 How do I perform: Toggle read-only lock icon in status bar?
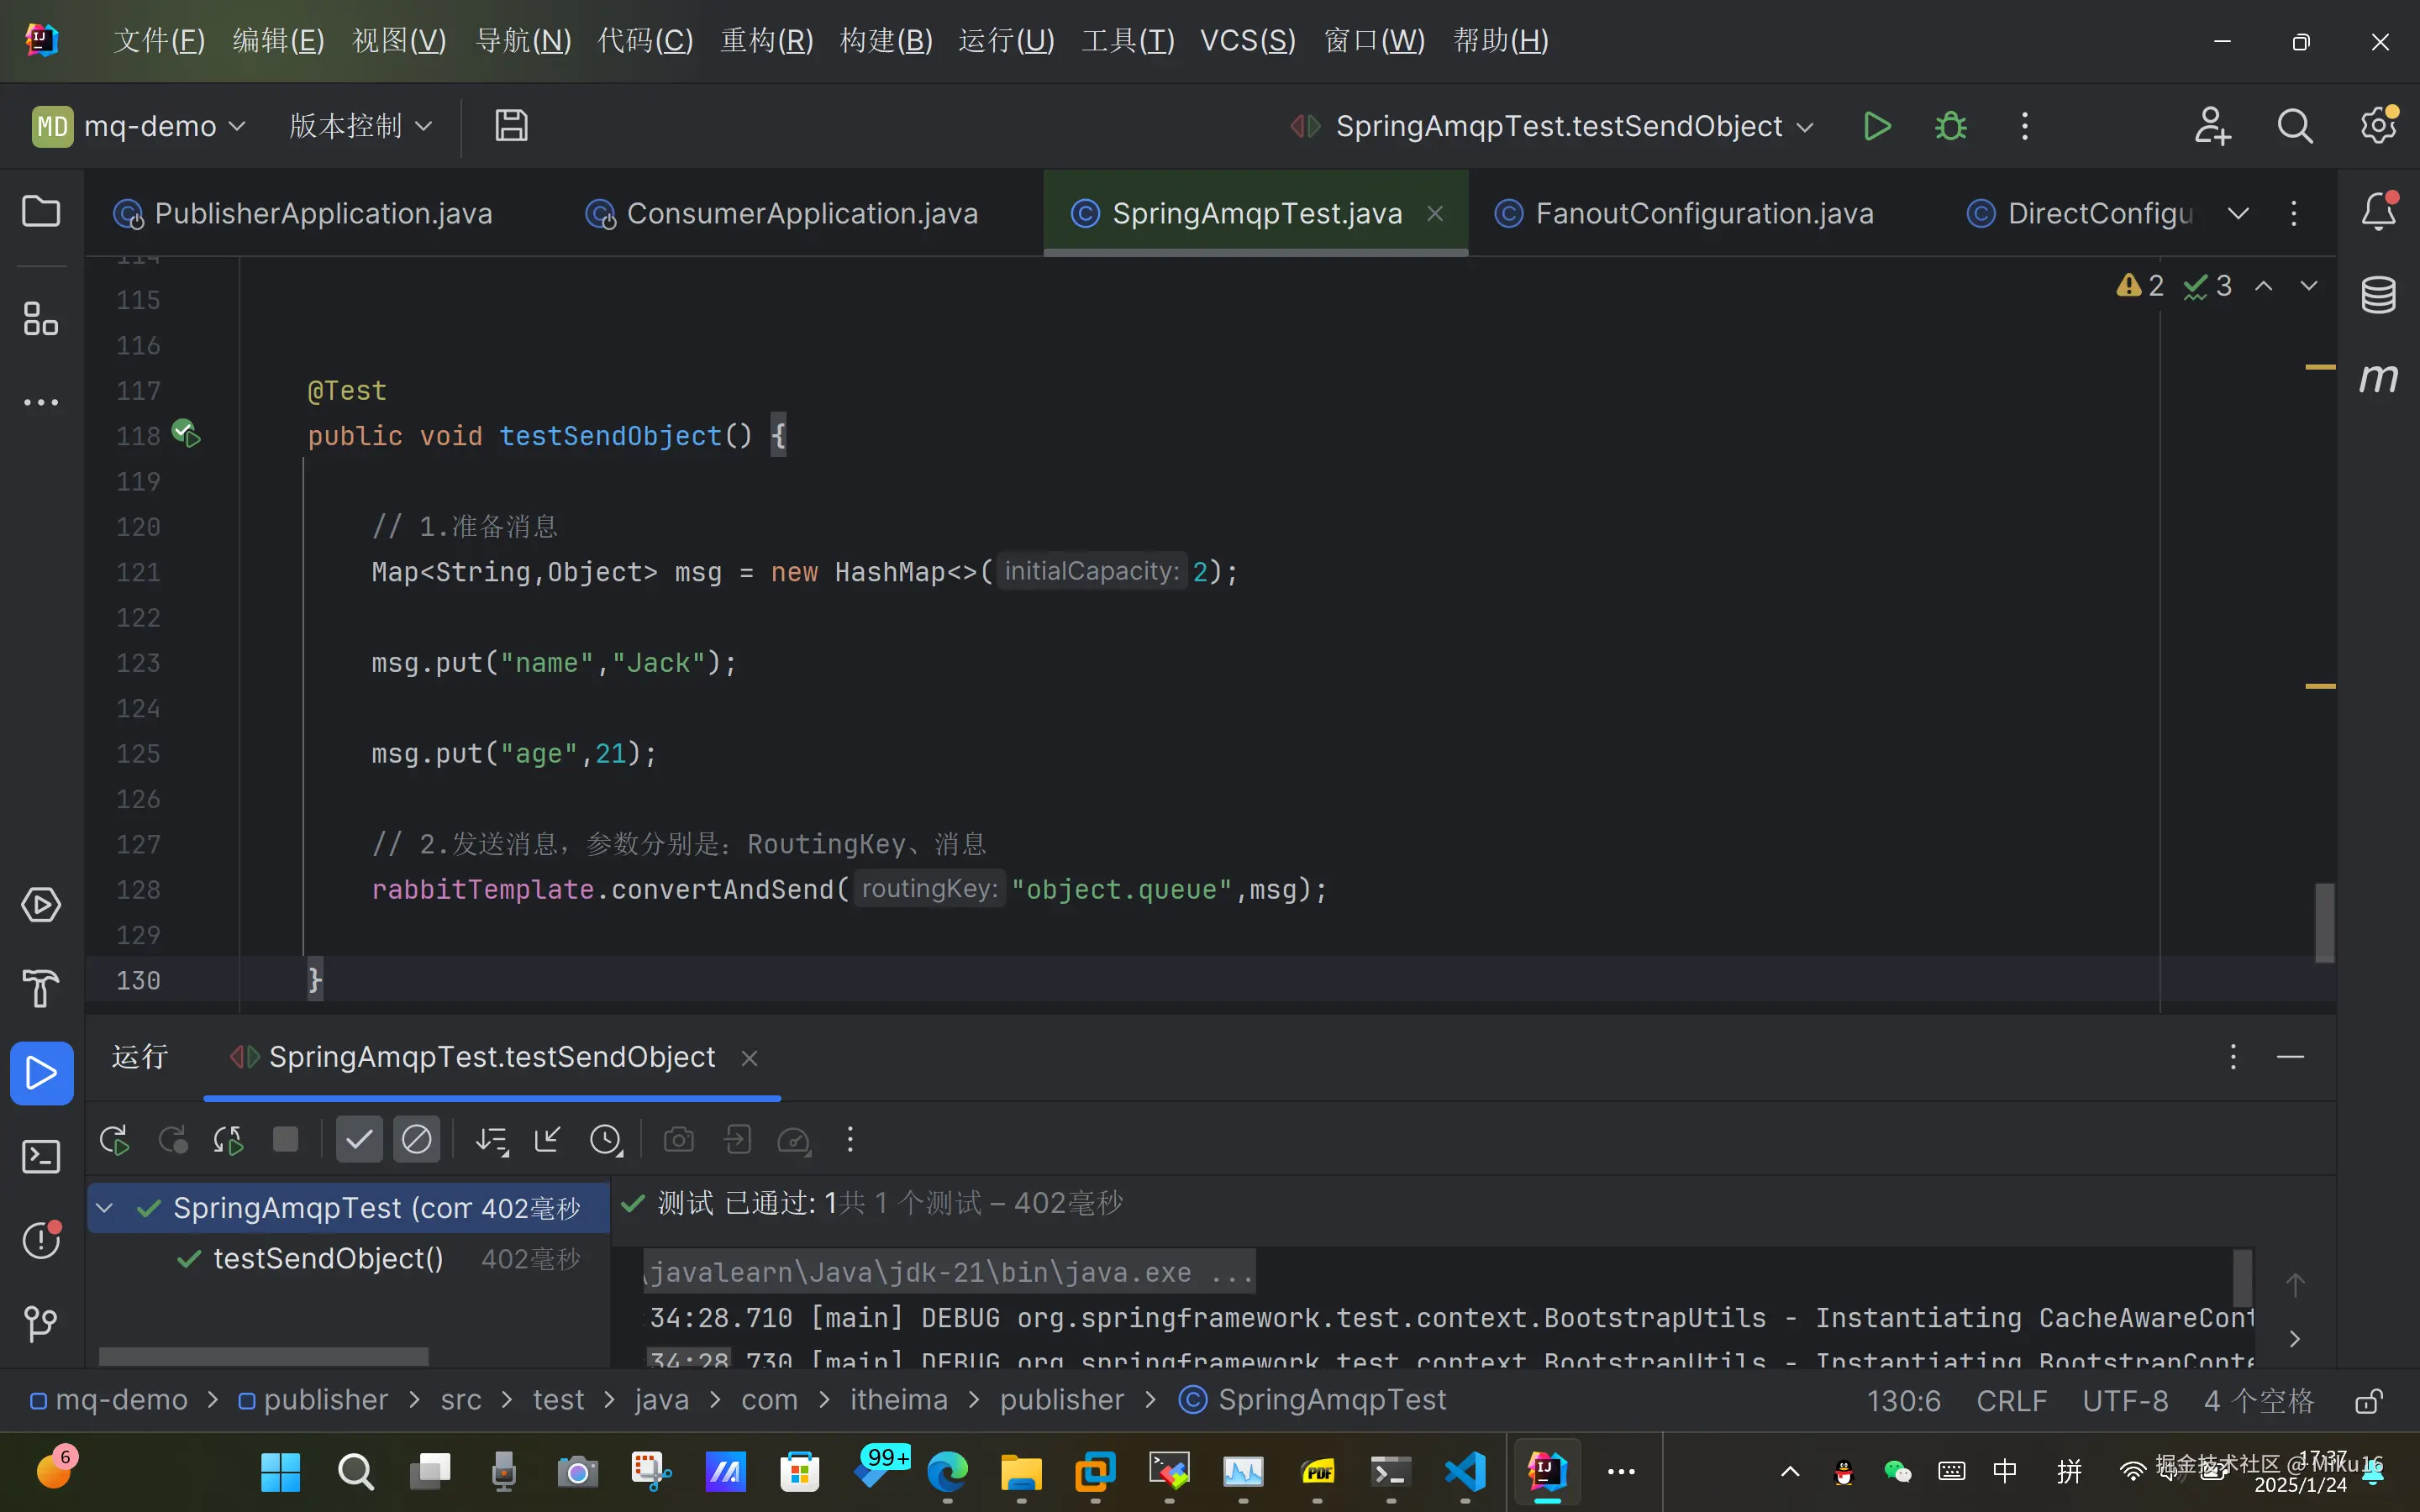click(2367, 1401)
